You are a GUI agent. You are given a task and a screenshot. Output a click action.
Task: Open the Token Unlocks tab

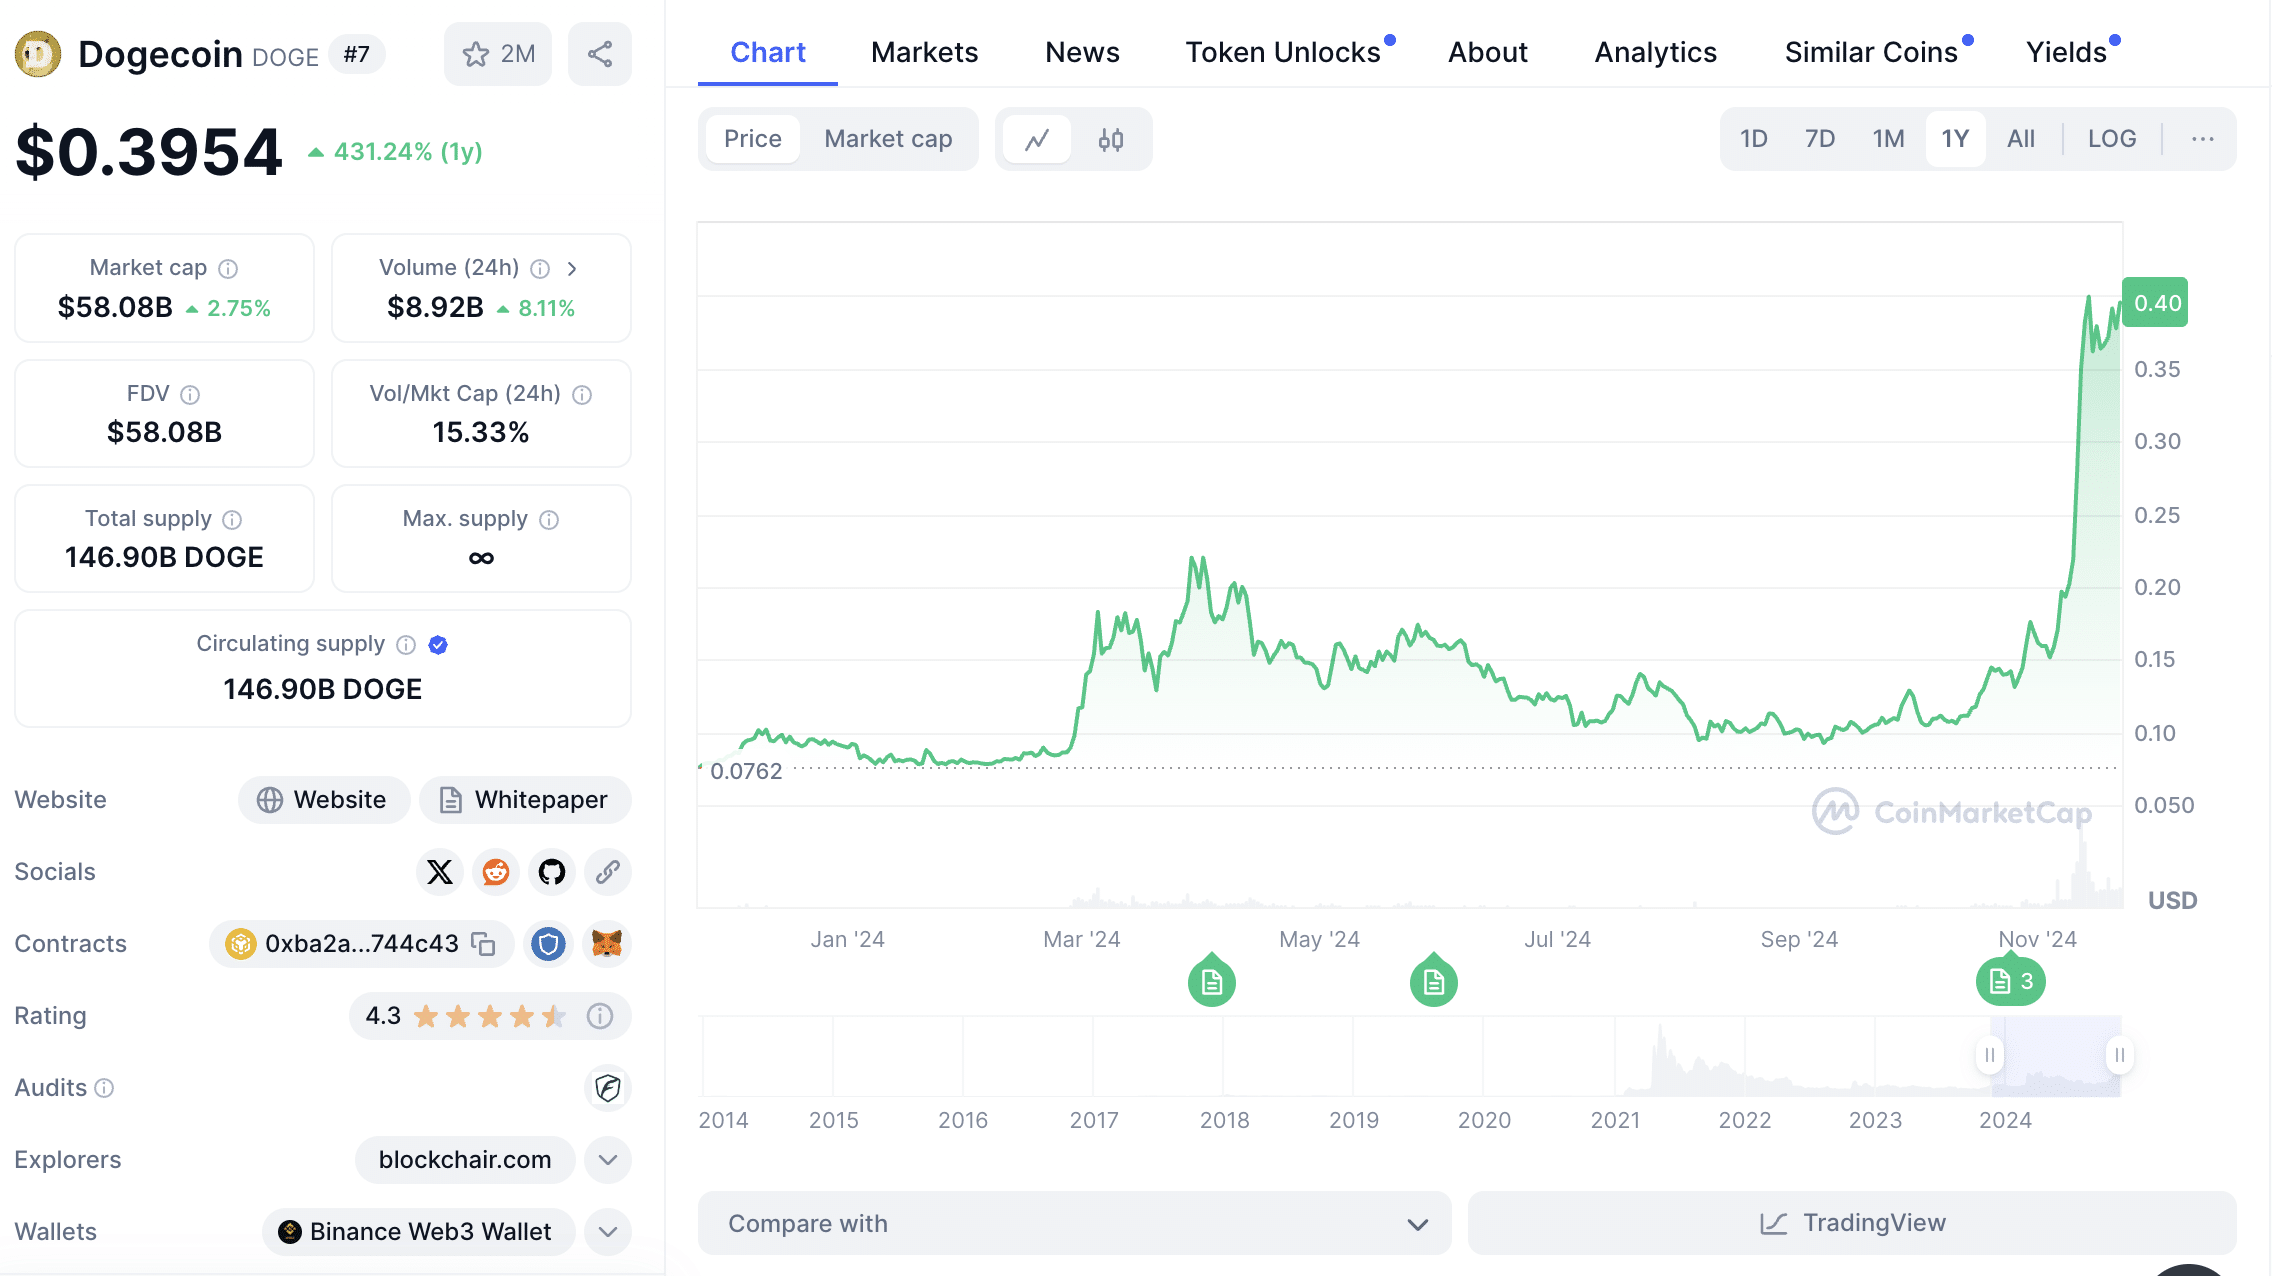tap(1283, 52)
